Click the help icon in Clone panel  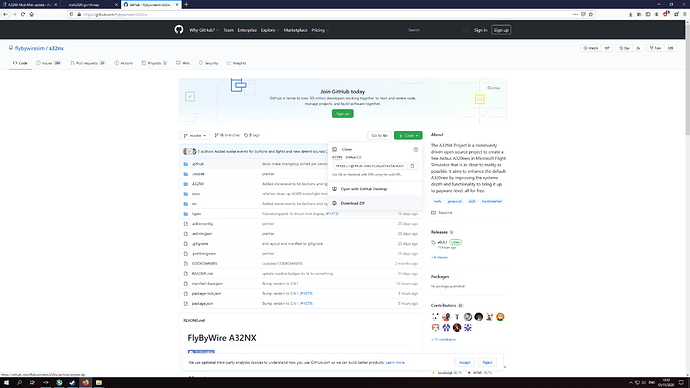click(415, 150)
